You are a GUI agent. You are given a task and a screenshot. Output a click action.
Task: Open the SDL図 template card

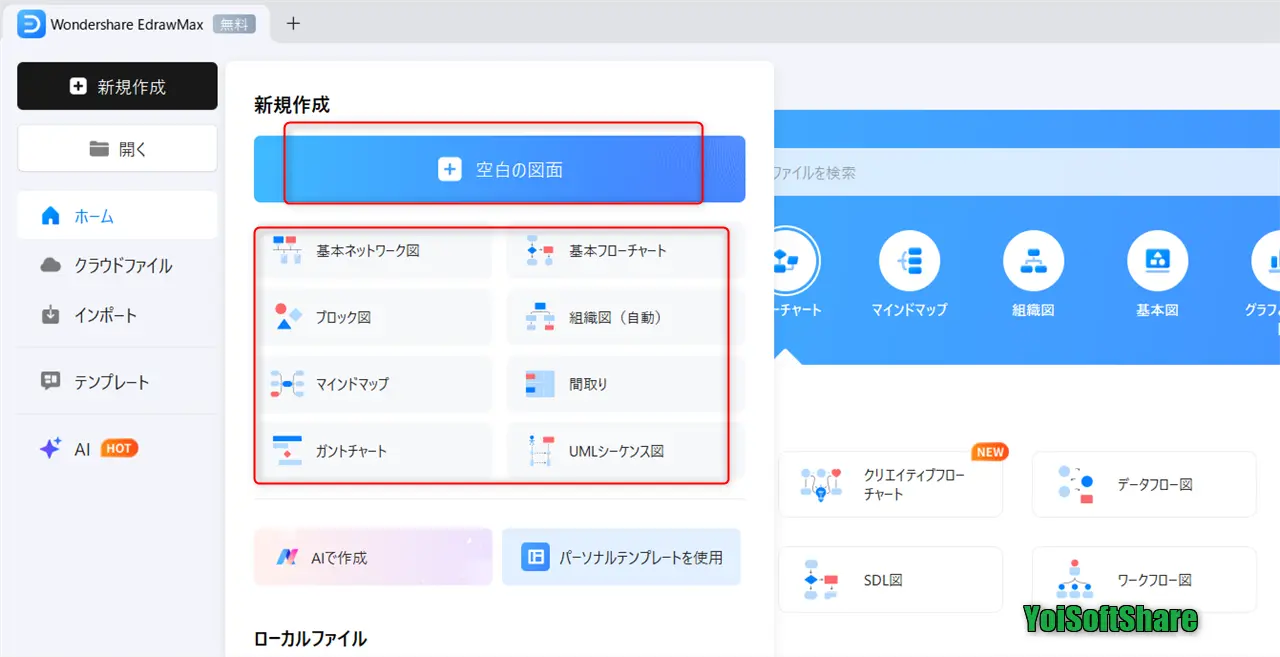890,580
